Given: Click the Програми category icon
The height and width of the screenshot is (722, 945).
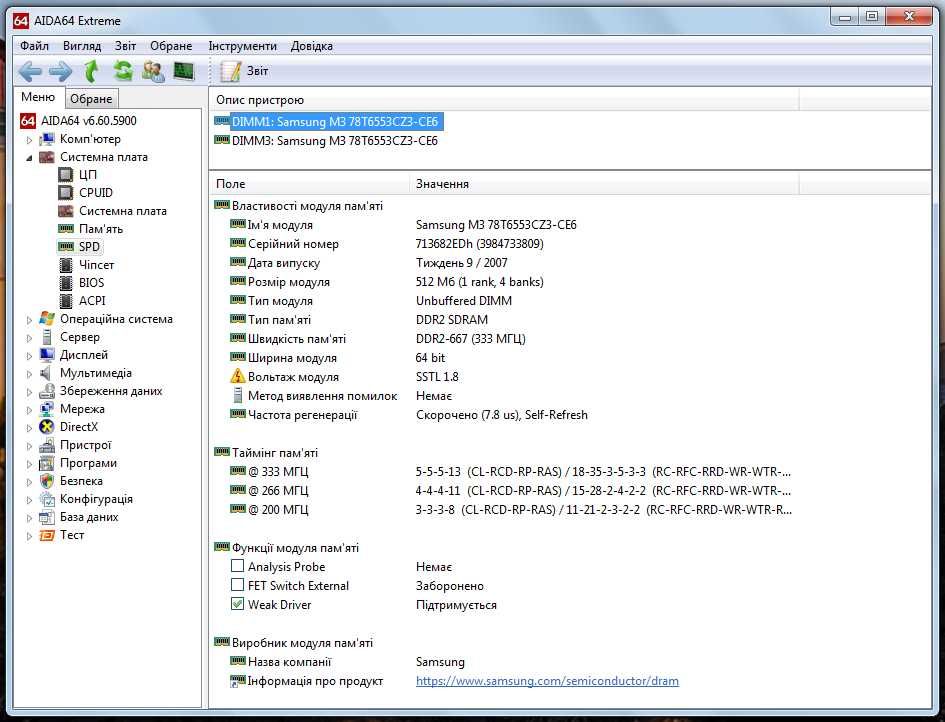Looking at the screenshot, I should click(47, 463).
